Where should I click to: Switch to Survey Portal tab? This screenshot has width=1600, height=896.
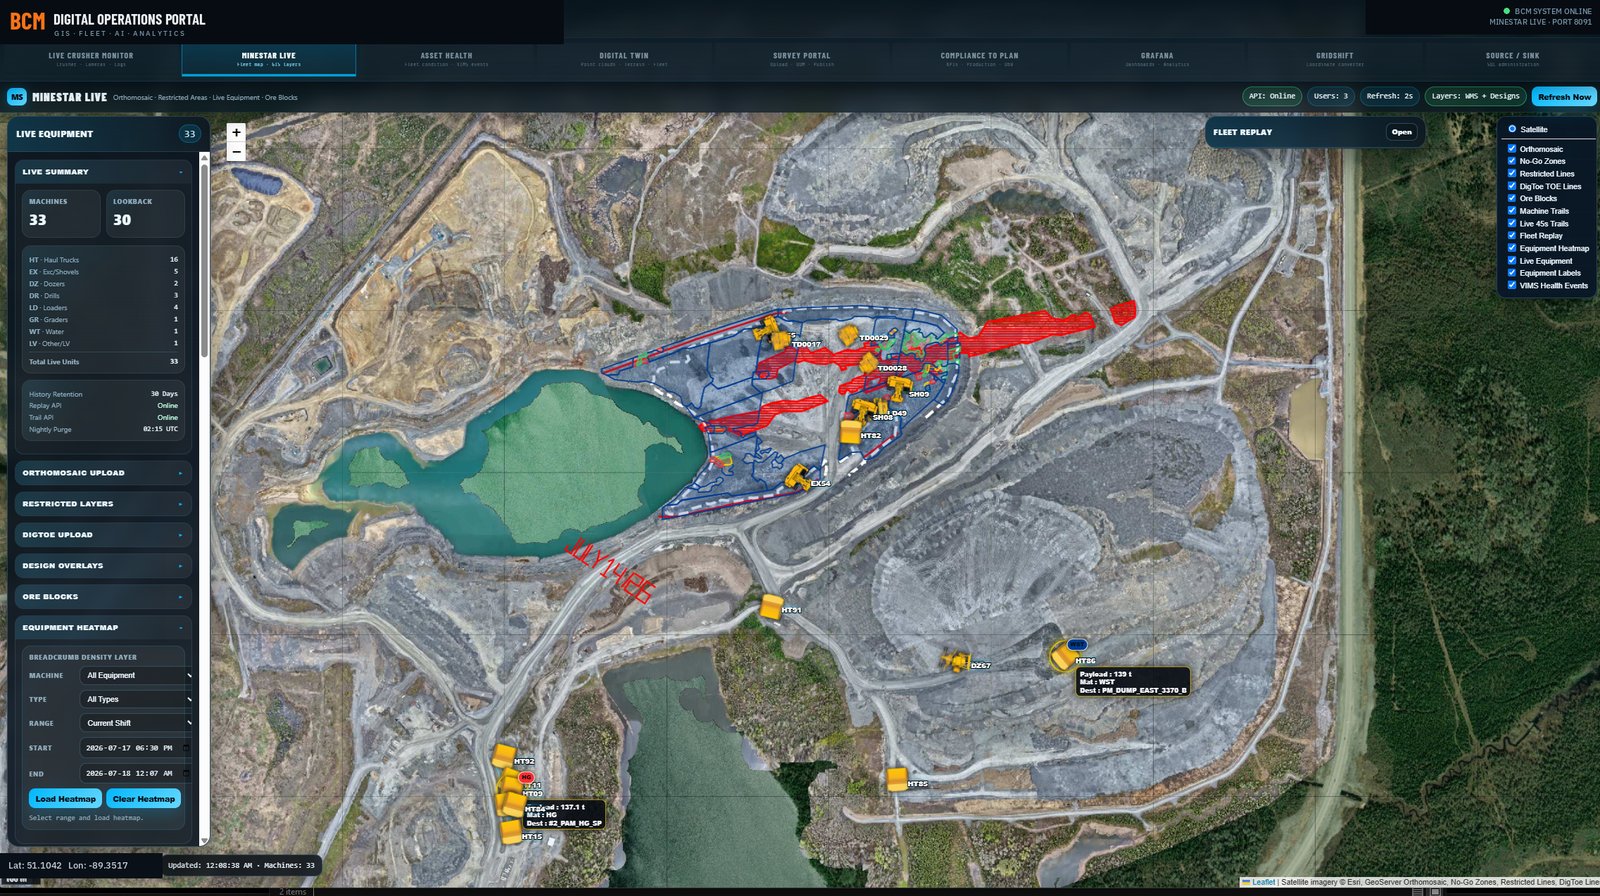point(801,59)
